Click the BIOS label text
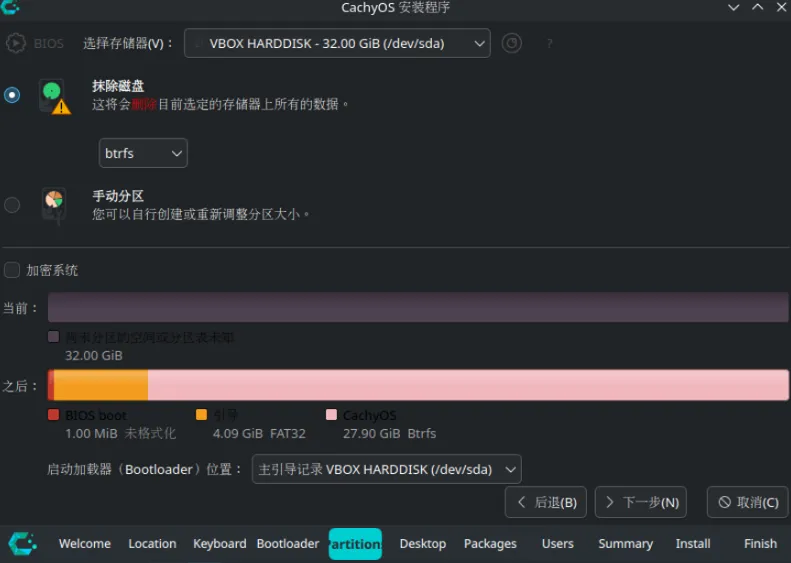791x563 pixels. [x=49, y=43]
